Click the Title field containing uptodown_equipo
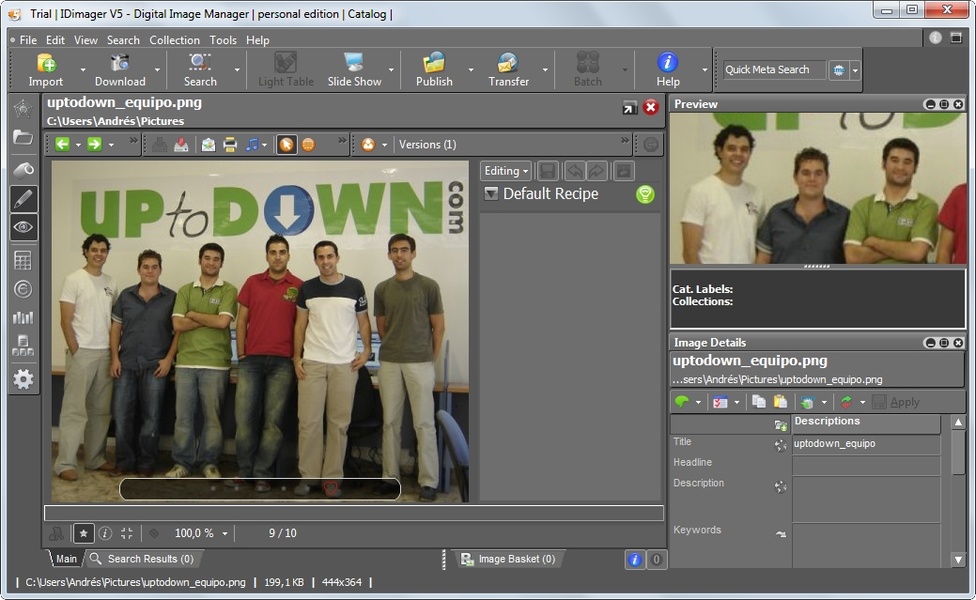Screen dimensions: 976x600 (866, 444)
